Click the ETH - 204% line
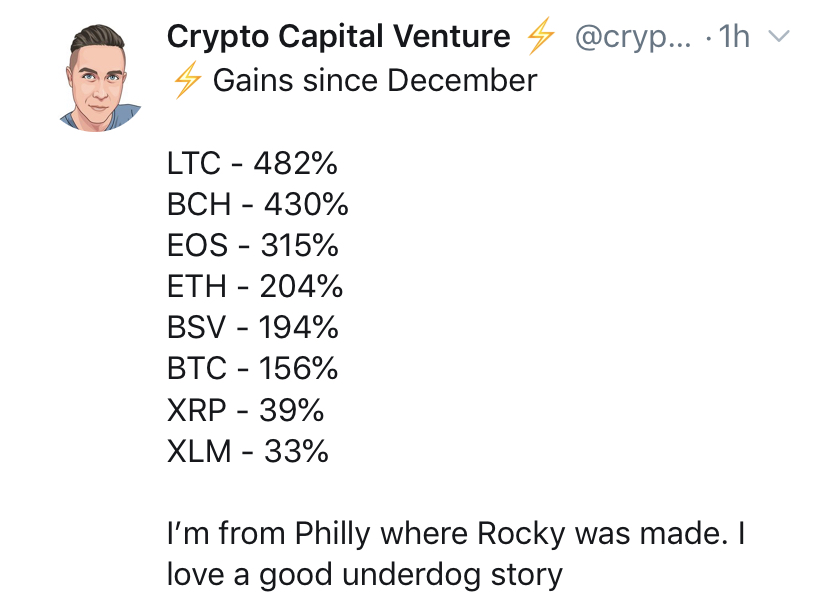Viewport: 828px width, 594px height. click(255, 287)
